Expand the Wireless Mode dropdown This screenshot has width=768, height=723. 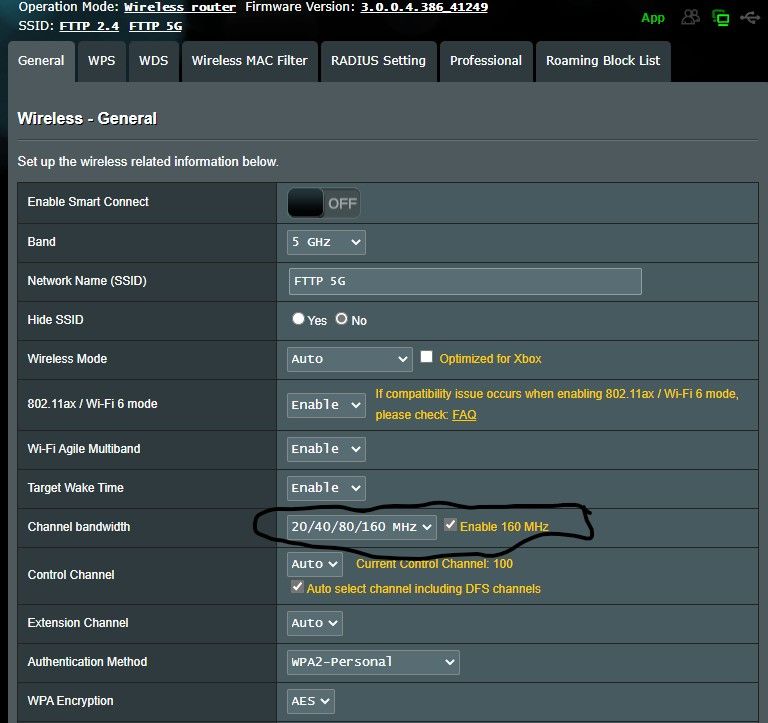click(349, 359)
